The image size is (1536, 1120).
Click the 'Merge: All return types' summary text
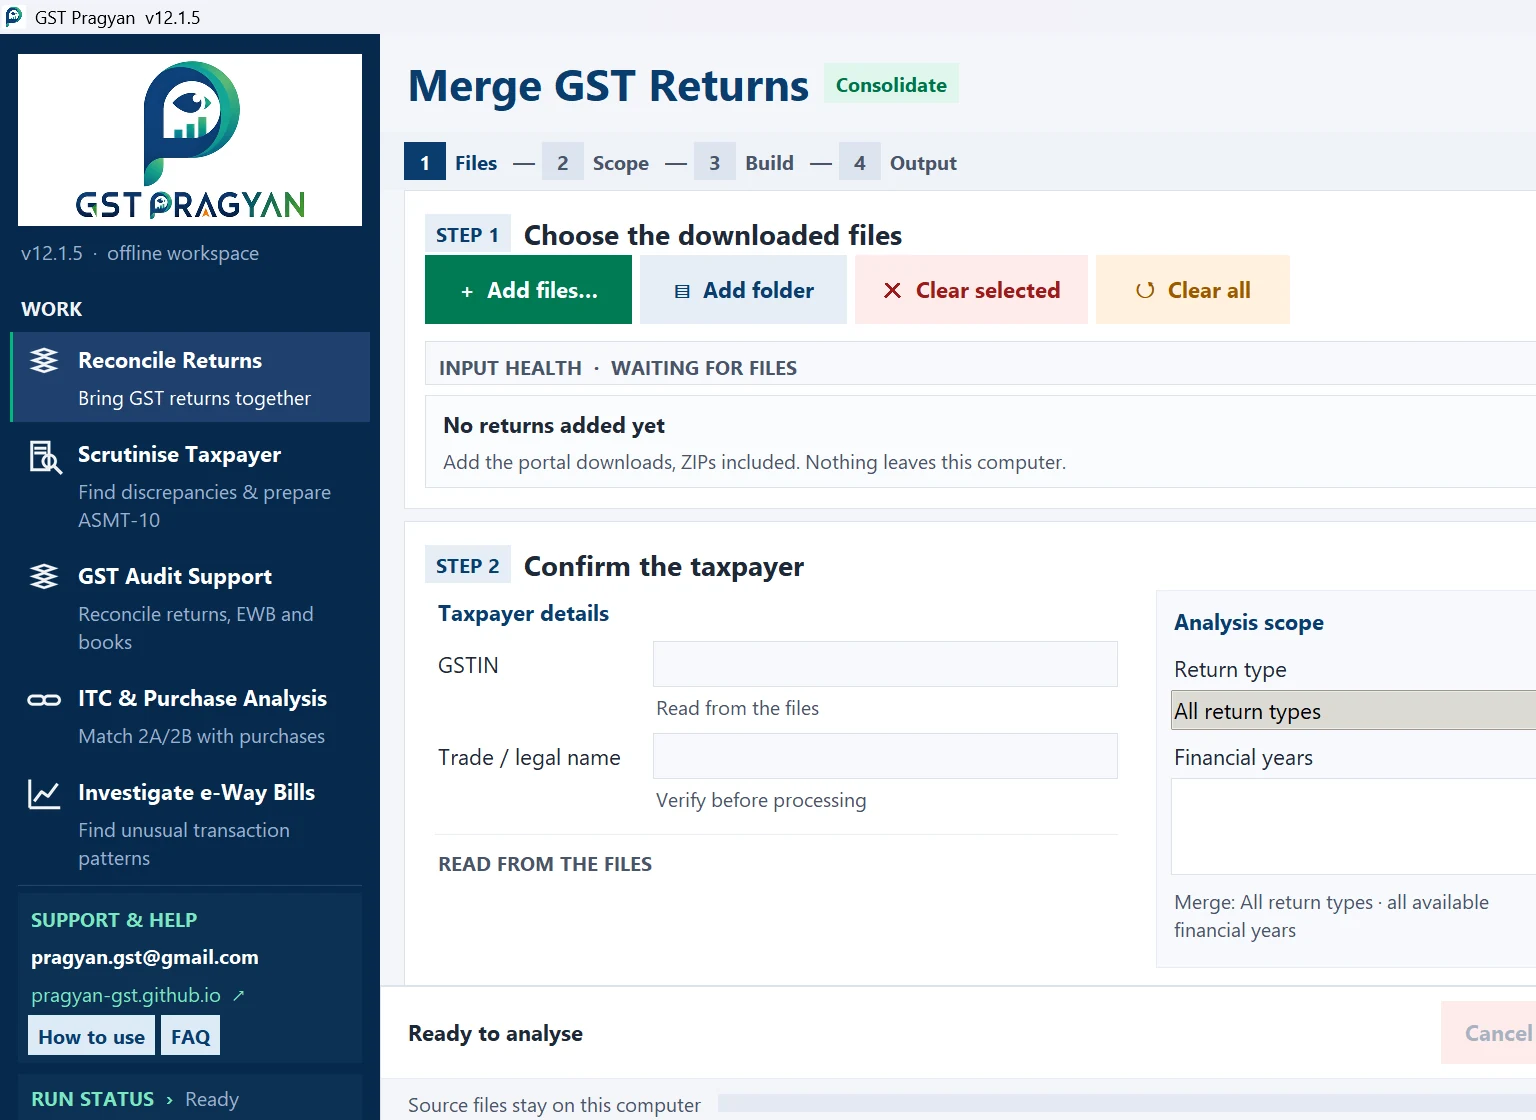[1331, 916]
